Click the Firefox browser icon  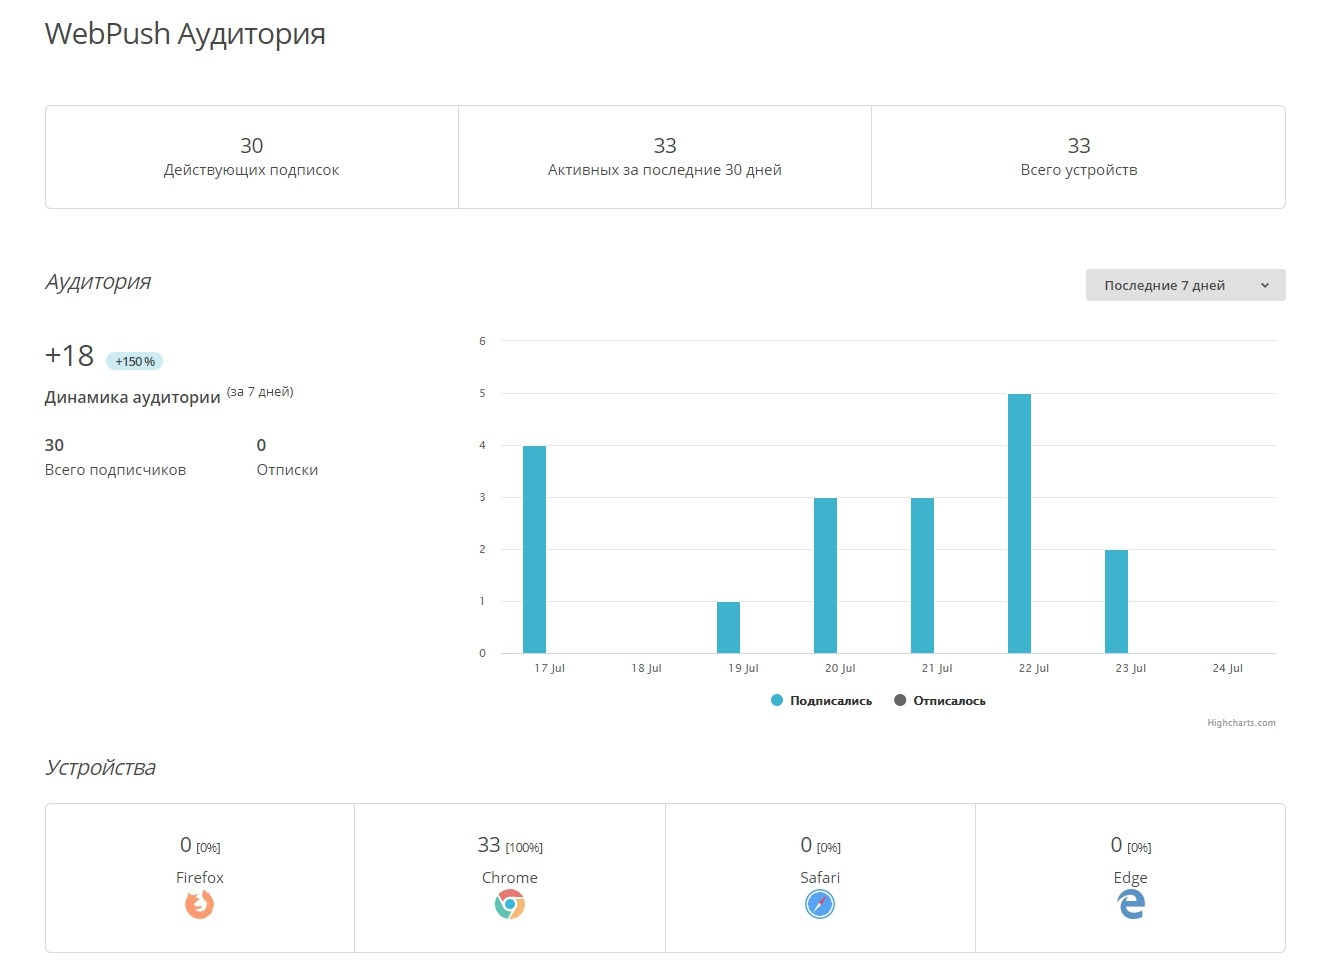(200, 905)
